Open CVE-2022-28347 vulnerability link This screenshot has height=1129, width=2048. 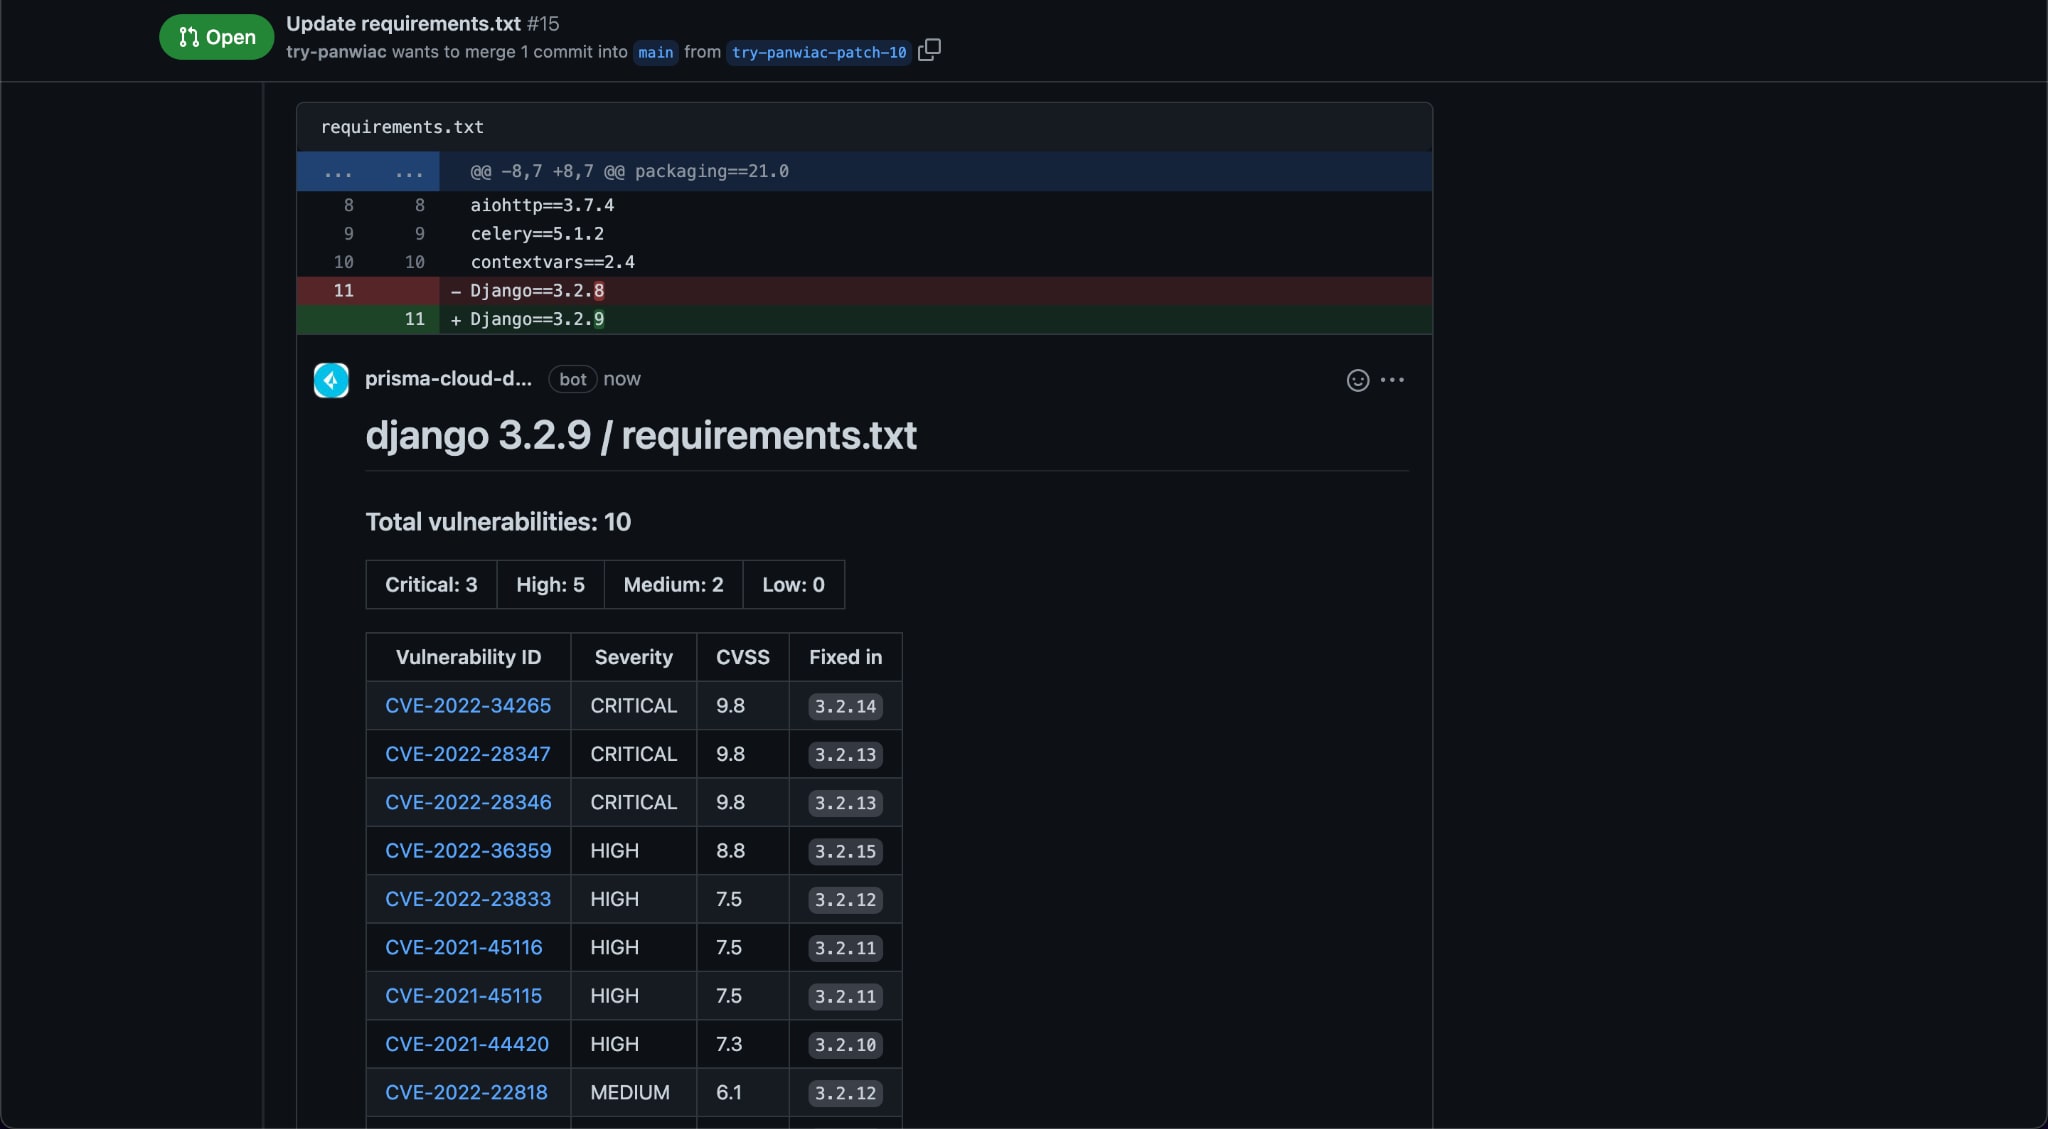coord(468,754)
